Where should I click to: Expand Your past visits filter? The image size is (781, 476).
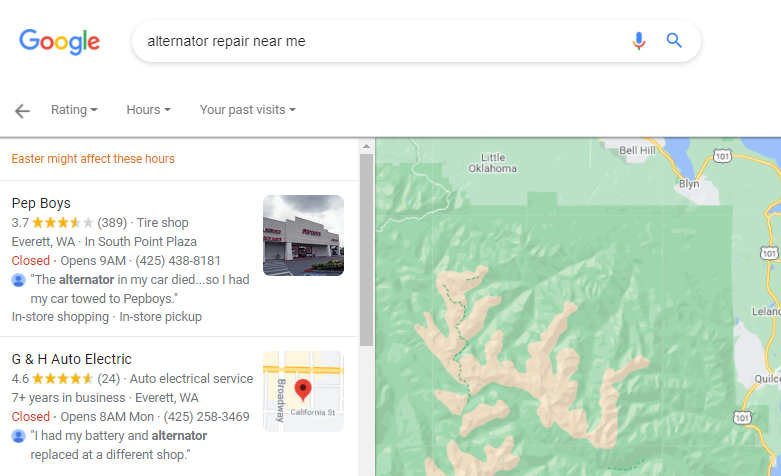[248, 110]
